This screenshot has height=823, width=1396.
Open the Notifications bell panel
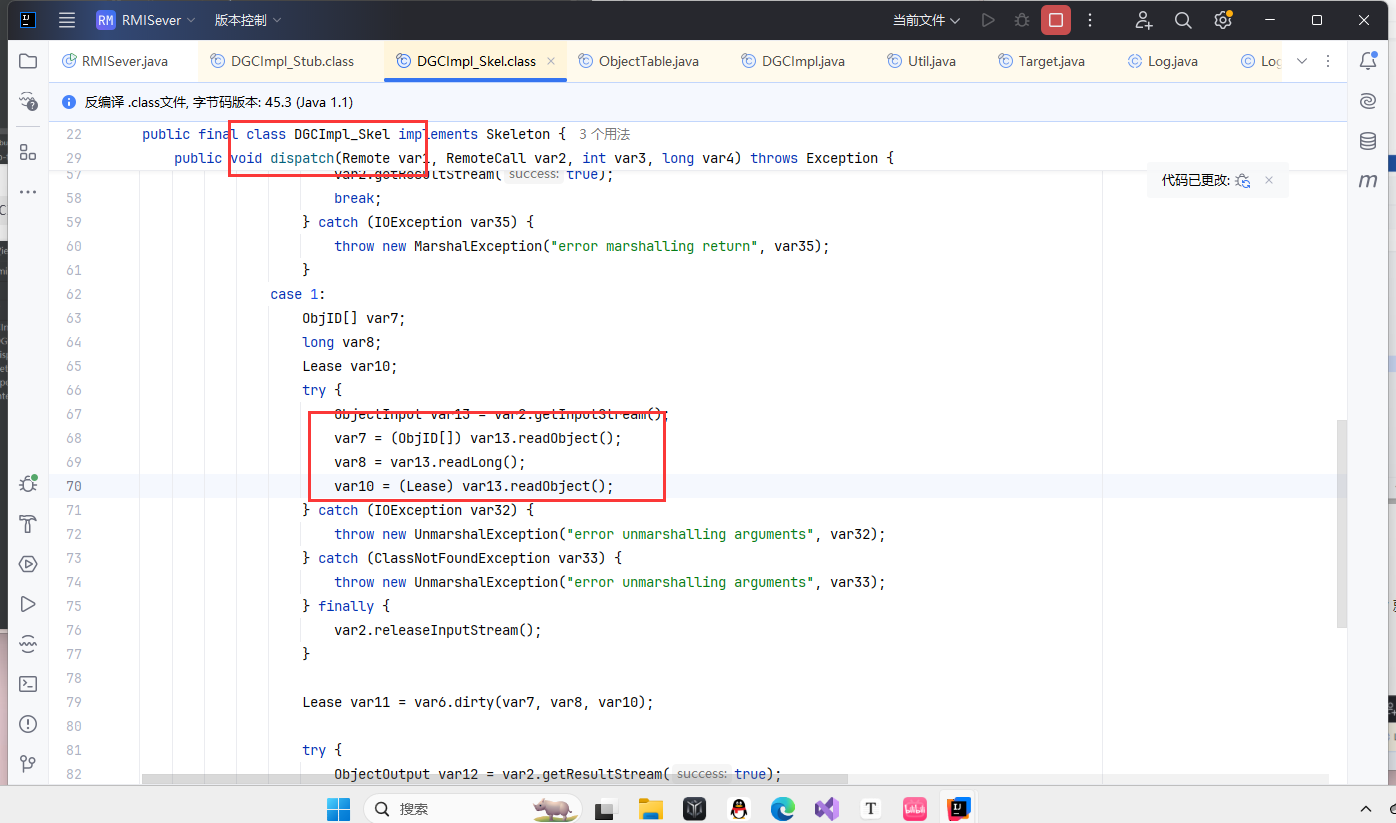[x=1368, y=61]
